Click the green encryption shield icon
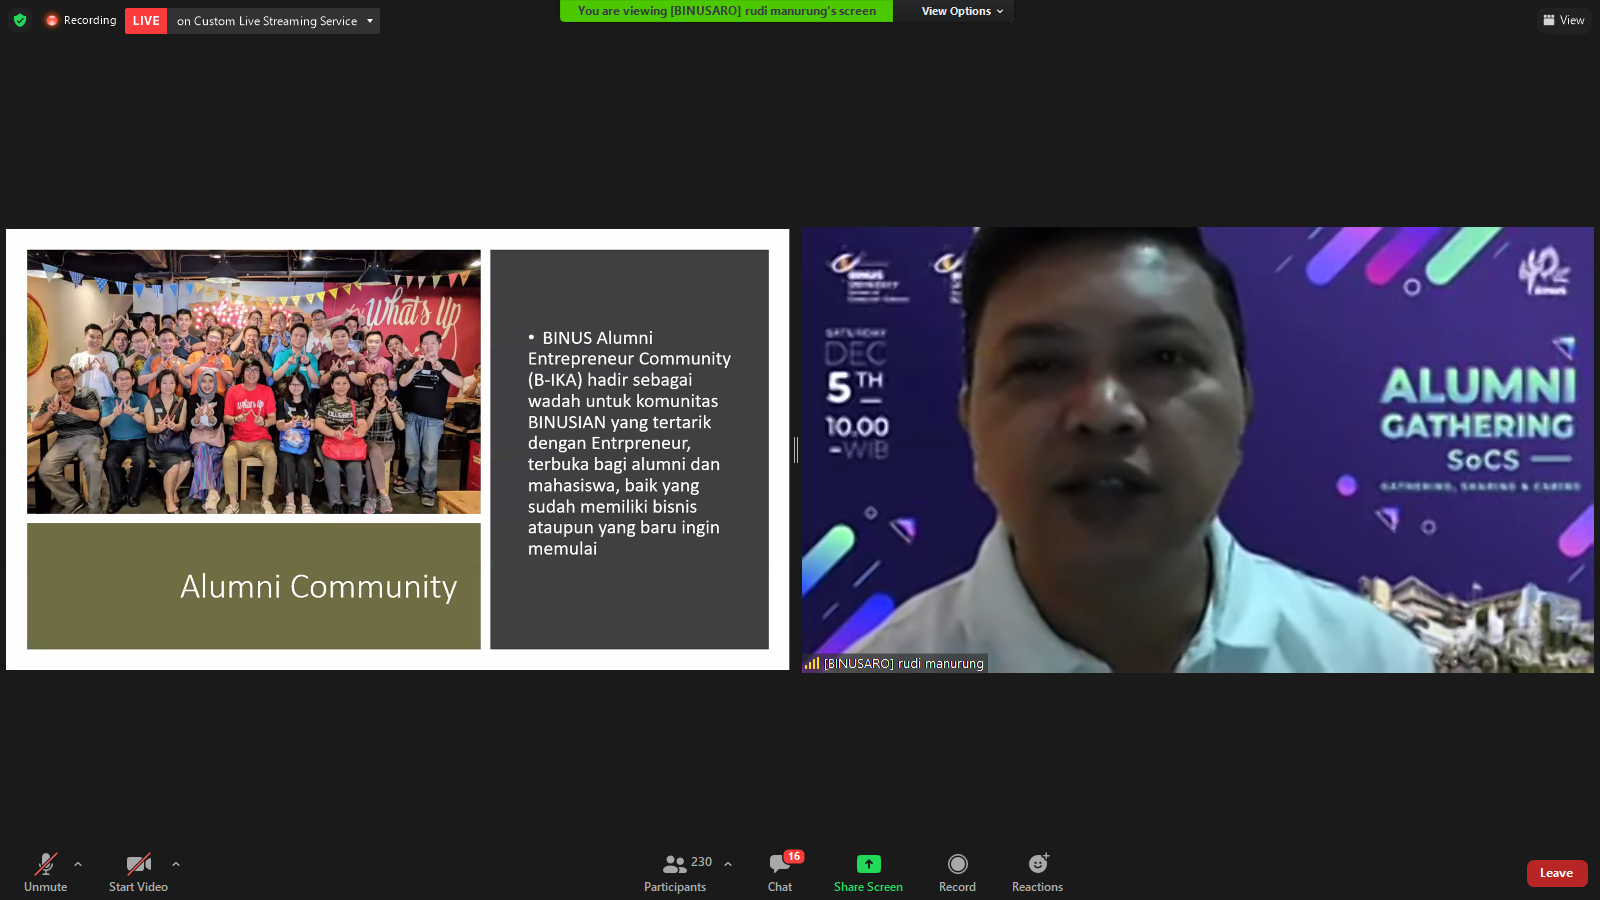Image resolution: width=1600 pixels, height=900 pixels. point(20,20)
